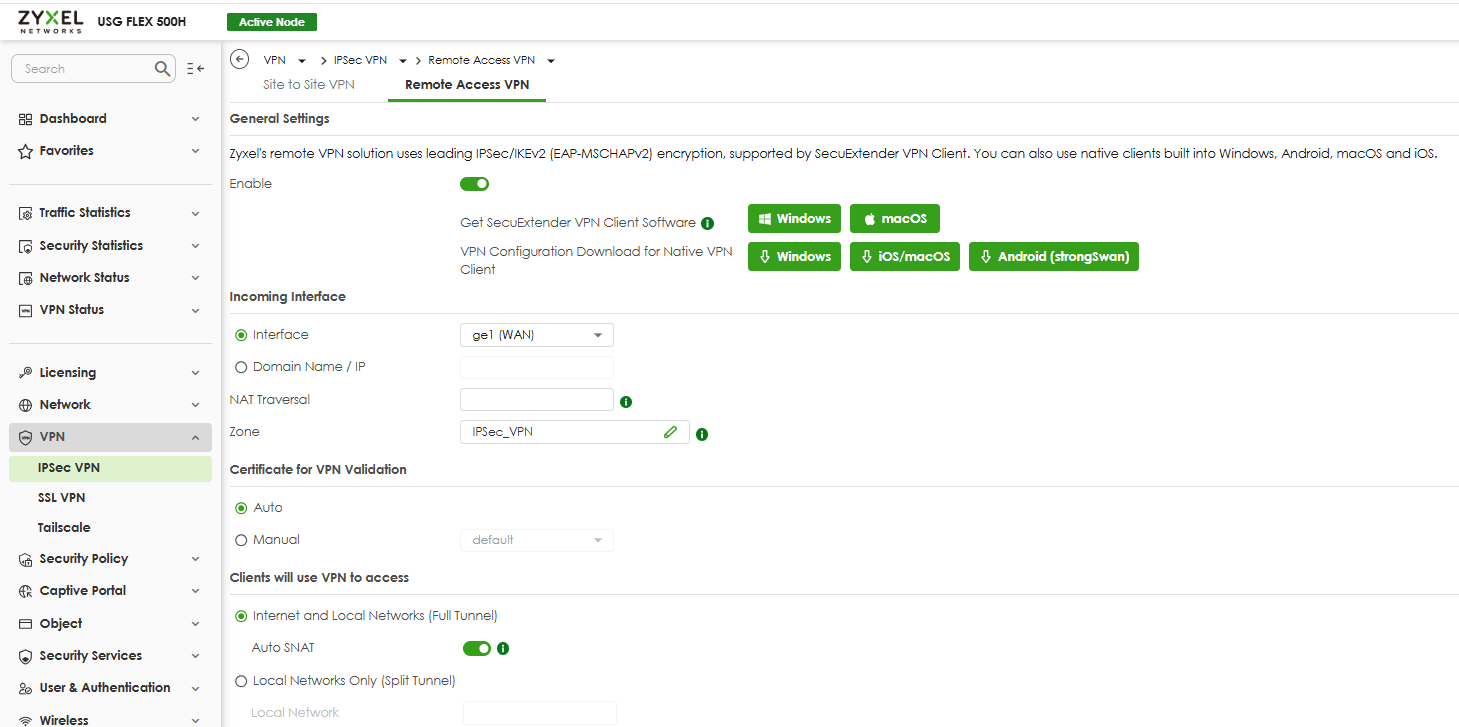Click the info icon next to Zone field
The width and height of the screenshot is (1459, 727).
click(x=702, y=434)
